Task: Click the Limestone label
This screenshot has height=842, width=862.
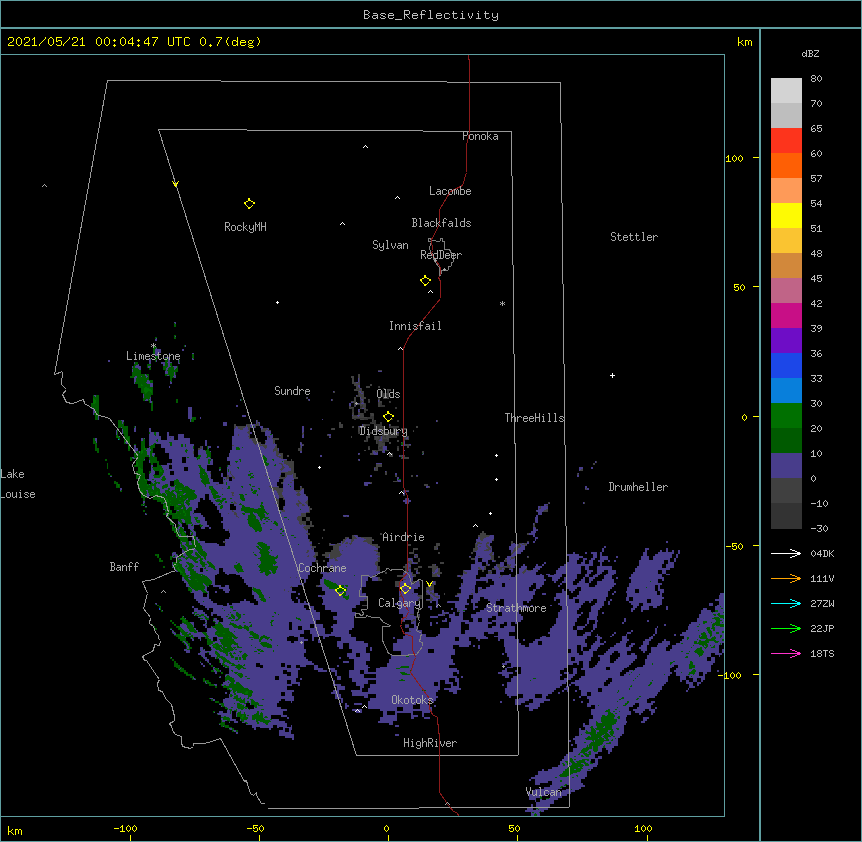Action: pos(153,356)
